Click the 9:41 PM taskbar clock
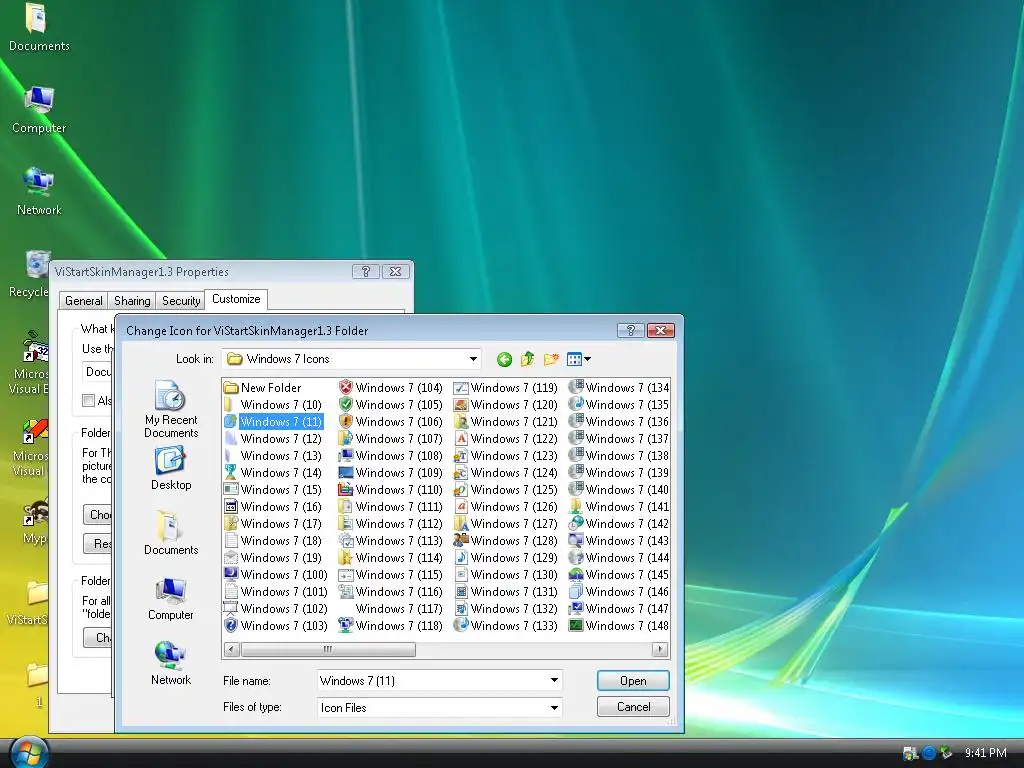Screen dimensions: 1024x768 (x=985, y=753)
